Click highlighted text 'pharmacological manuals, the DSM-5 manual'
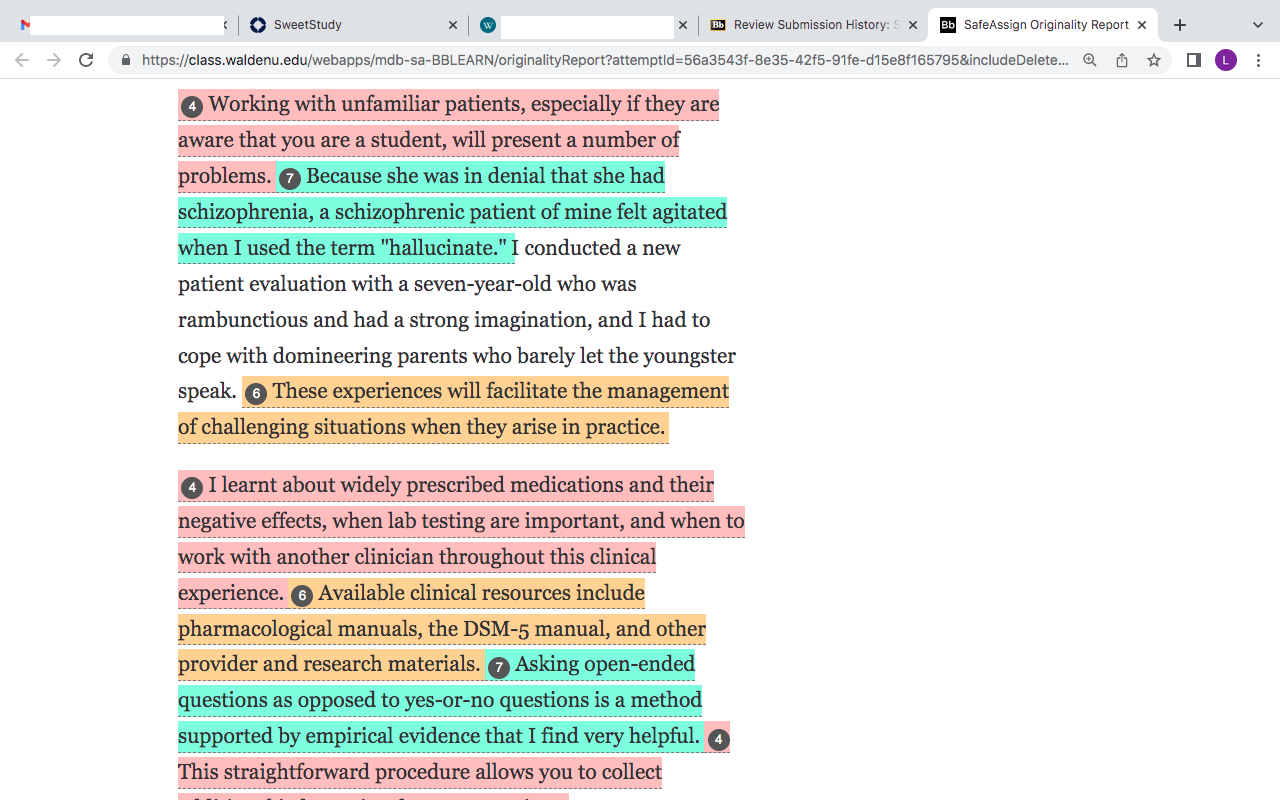Image resolution: width=1280 pixels, height=800 pixels. [x=393, y=629]
